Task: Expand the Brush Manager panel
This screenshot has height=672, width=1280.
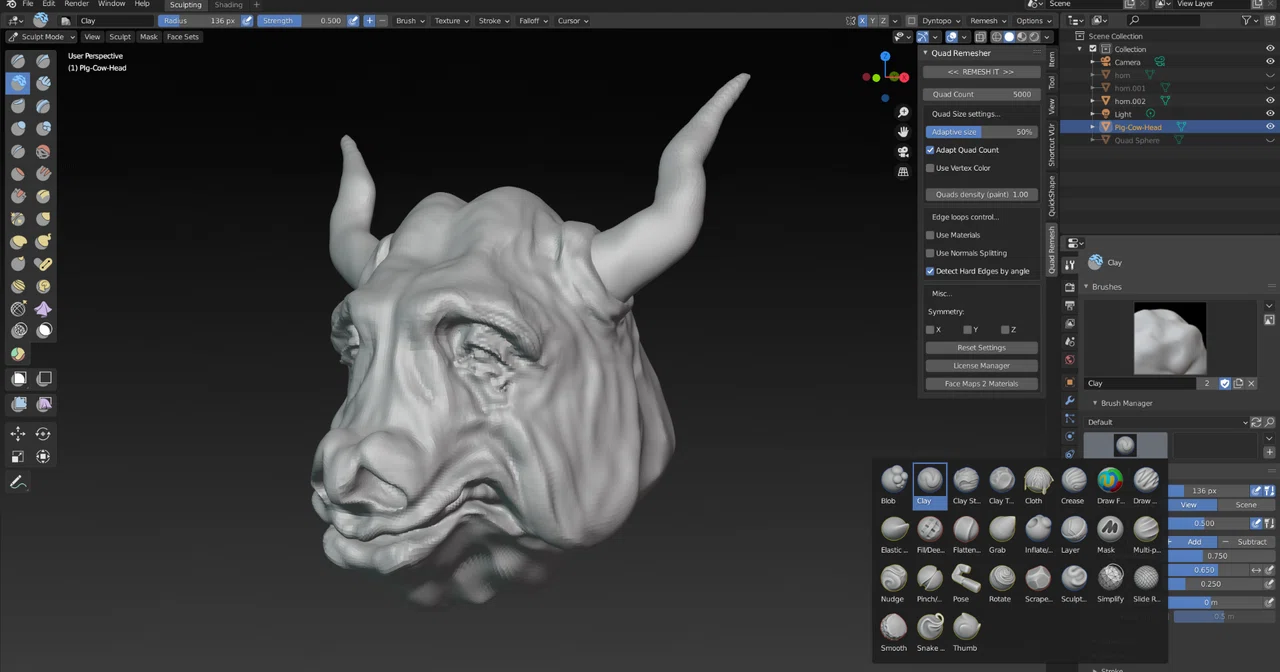Action: pyautogui.click(x=1126, y=403)
